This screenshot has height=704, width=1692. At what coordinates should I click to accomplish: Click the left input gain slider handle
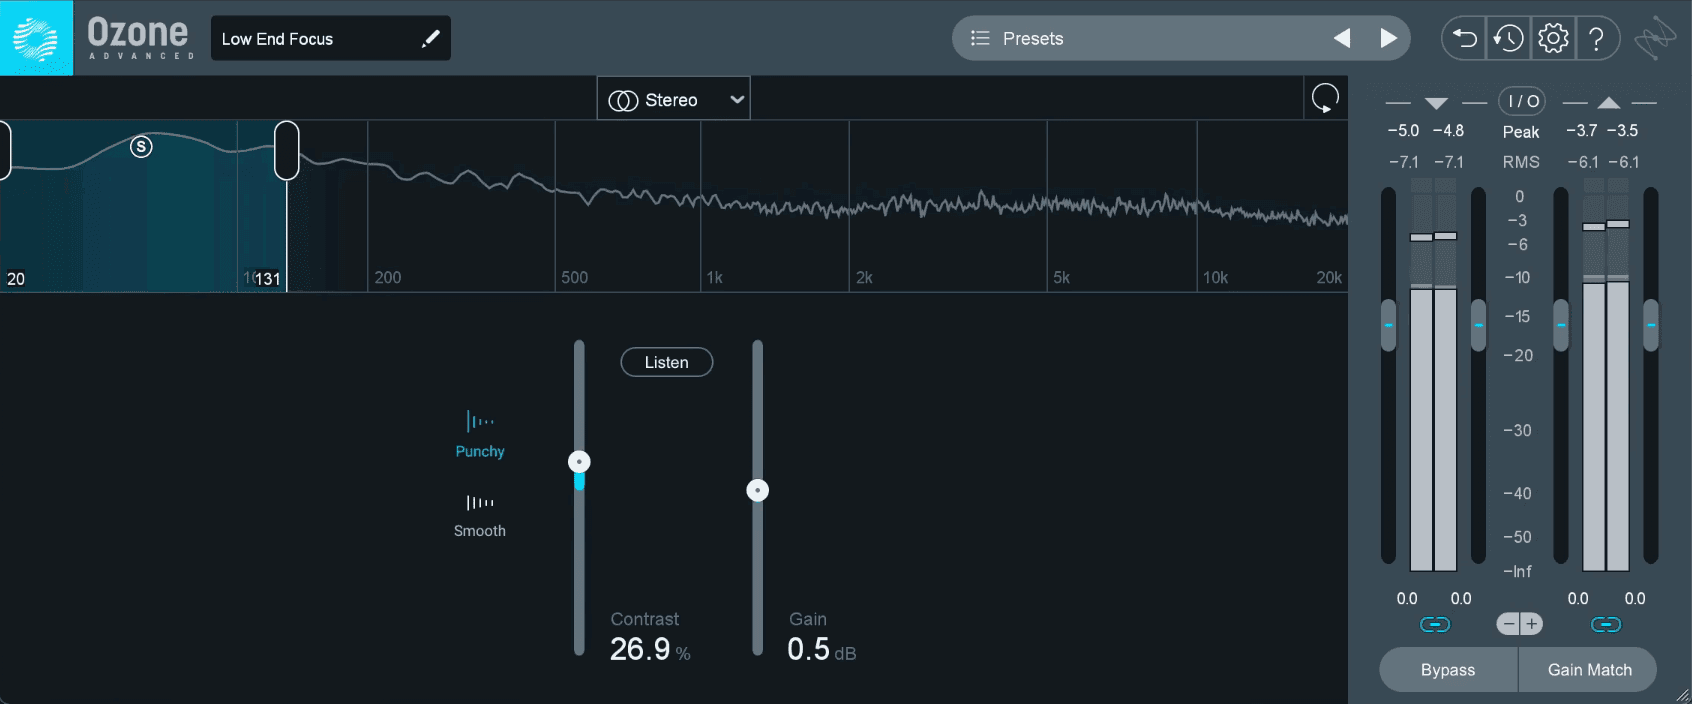(1388, 325)
